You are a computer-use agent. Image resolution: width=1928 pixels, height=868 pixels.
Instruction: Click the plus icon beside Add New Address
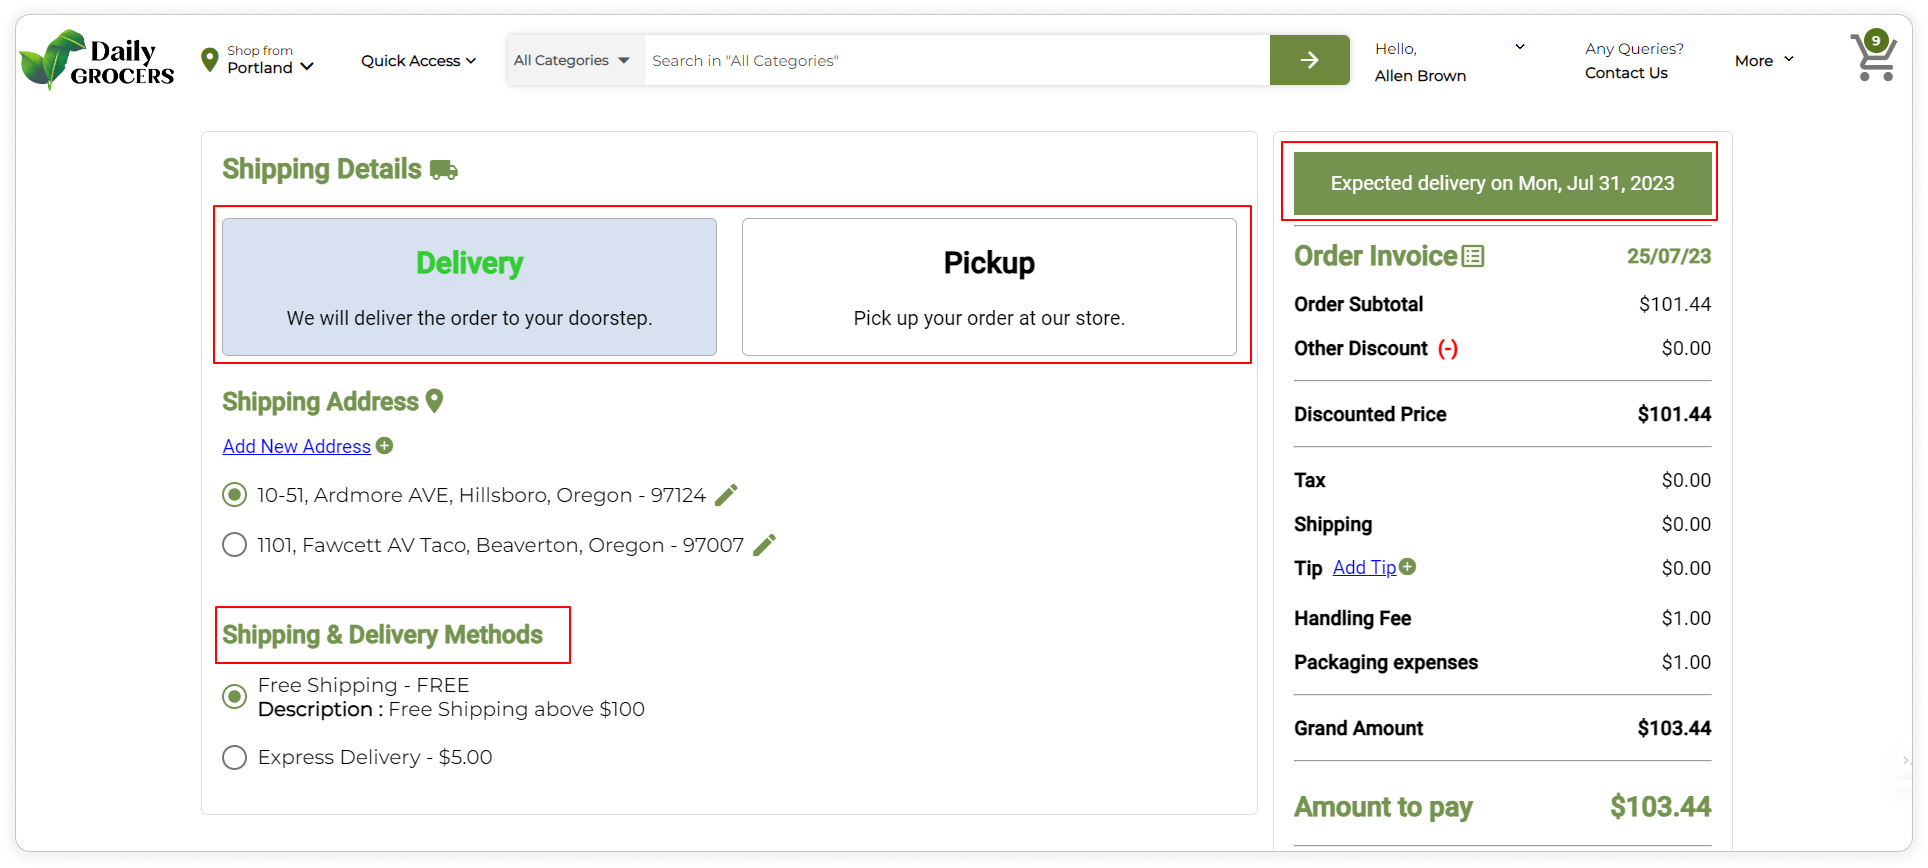click(x=385, y=446)
